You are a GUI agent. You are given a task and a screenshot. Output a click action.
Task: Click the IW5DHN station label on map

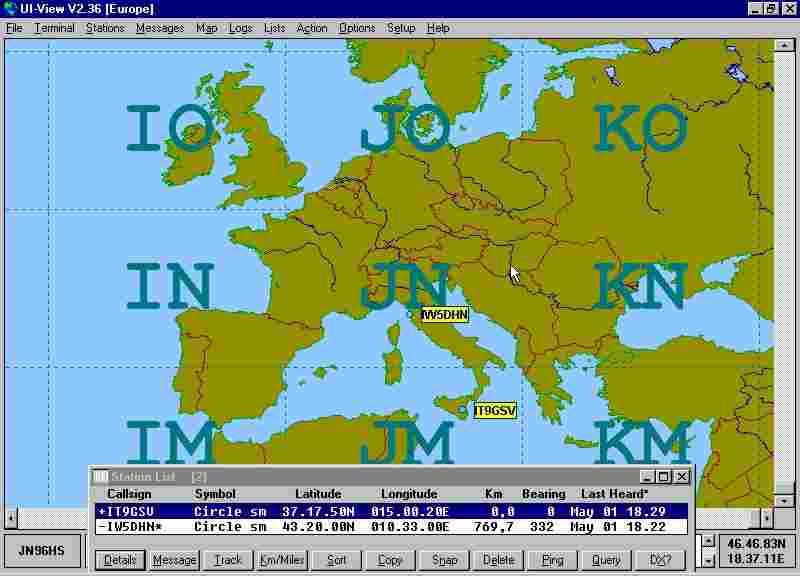[x=445, y=315]
